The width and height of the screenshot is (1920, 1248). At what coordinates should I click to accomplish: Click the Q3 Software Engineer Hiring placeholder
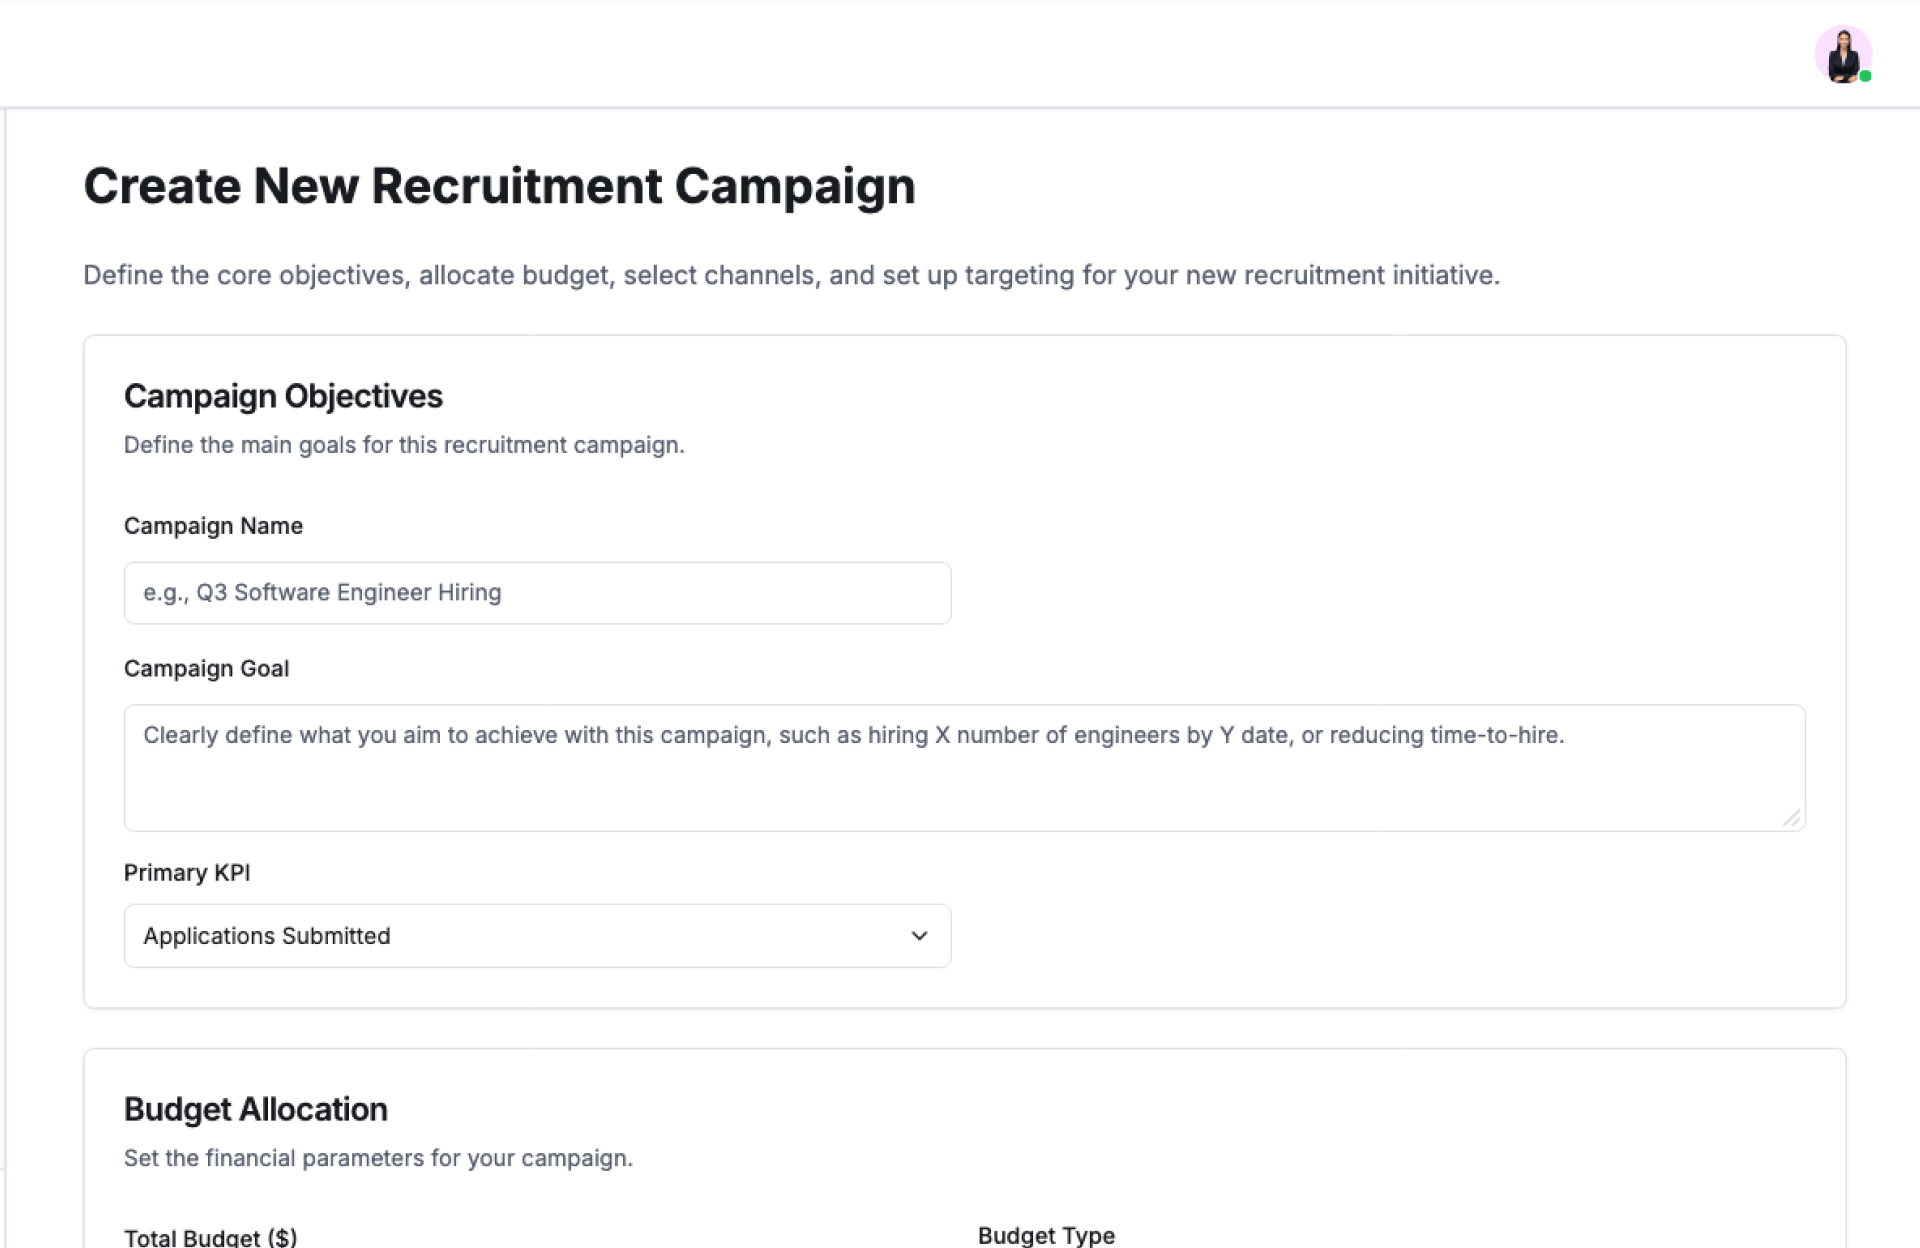pos(322,593)
